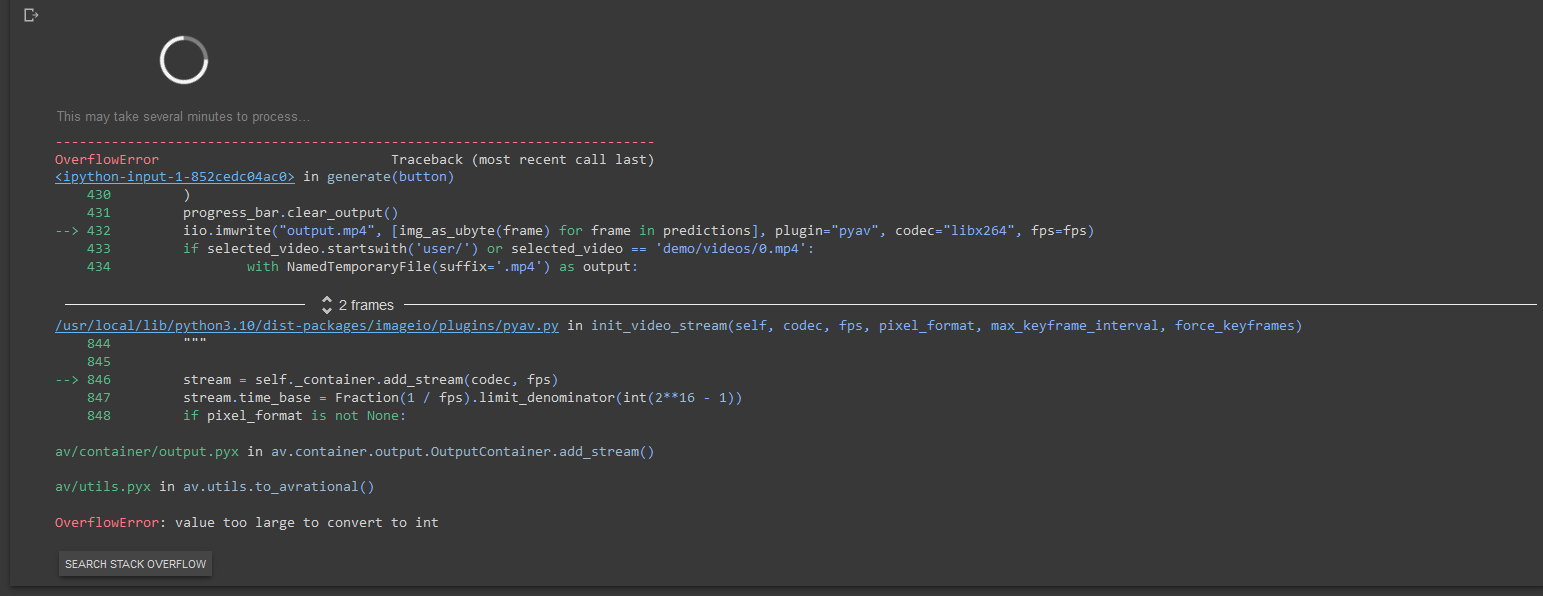Click the arrow marker at line 846
1543x596 pixels.
tap(69, 379)
